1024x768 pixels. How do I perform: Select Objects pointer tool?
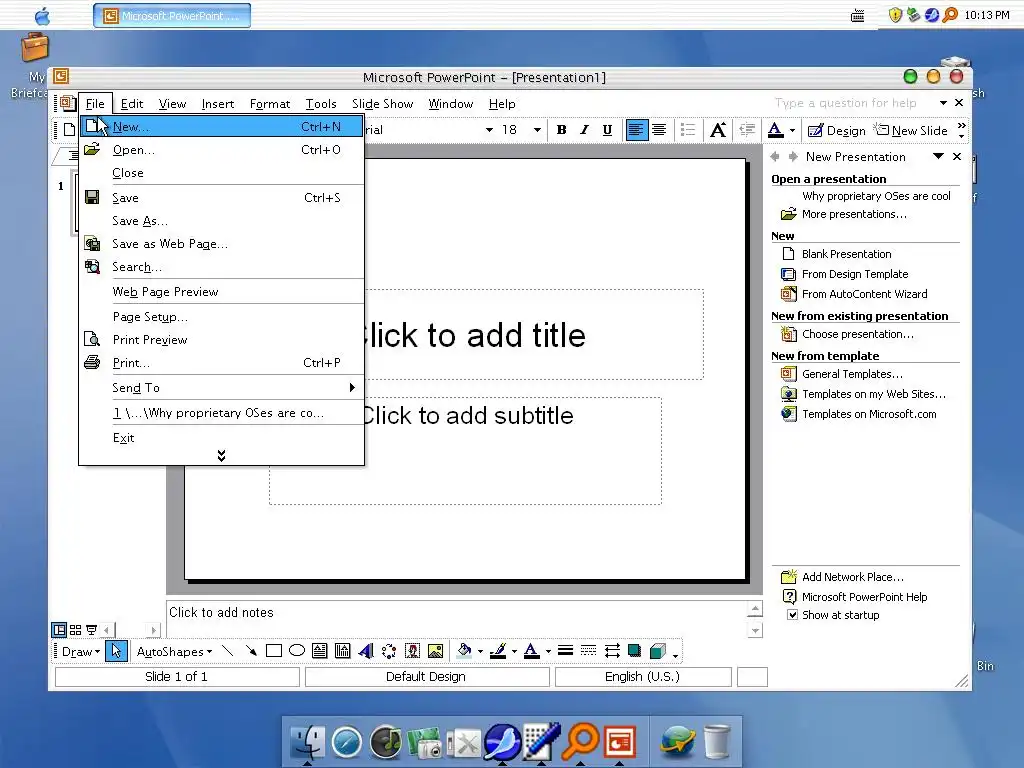tap(116, 651)
